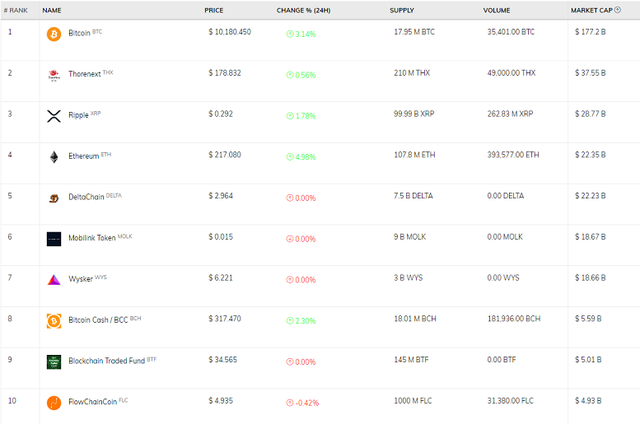Click the green up arrow at 0.56%
Viewport: 640px width, 424px height.
290,75
